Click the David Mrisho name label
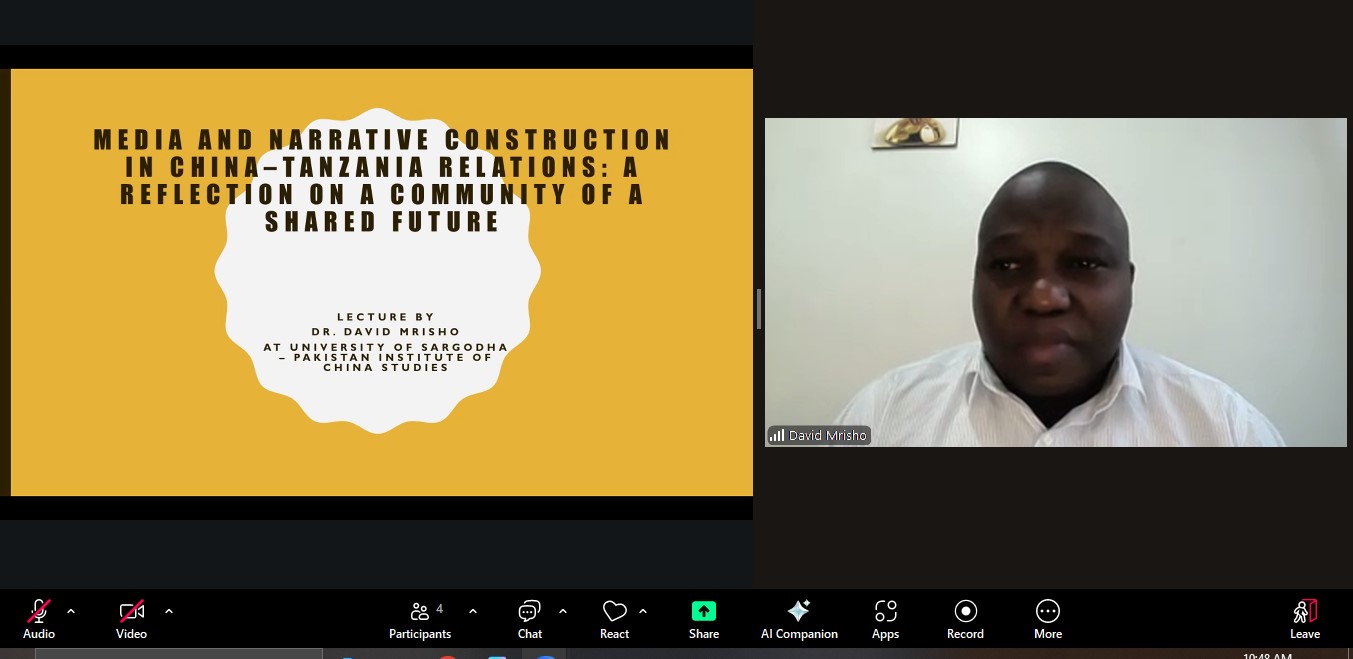The height and width of the screenshot is (659, 1353). (x=819, y=436)
